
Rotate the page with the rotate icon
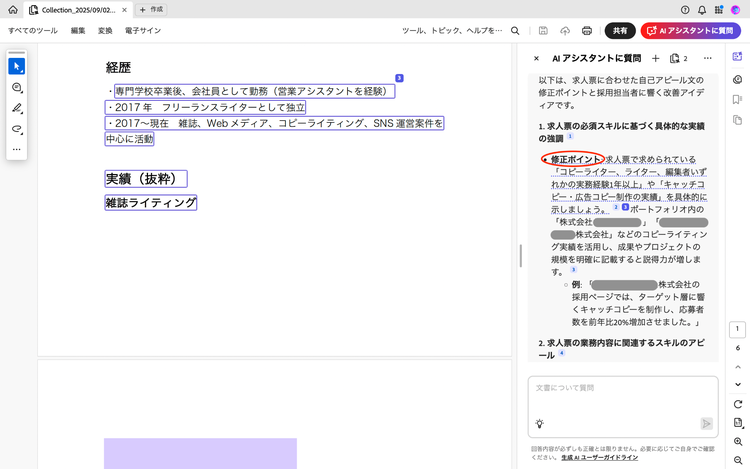[x=737, y=404]
